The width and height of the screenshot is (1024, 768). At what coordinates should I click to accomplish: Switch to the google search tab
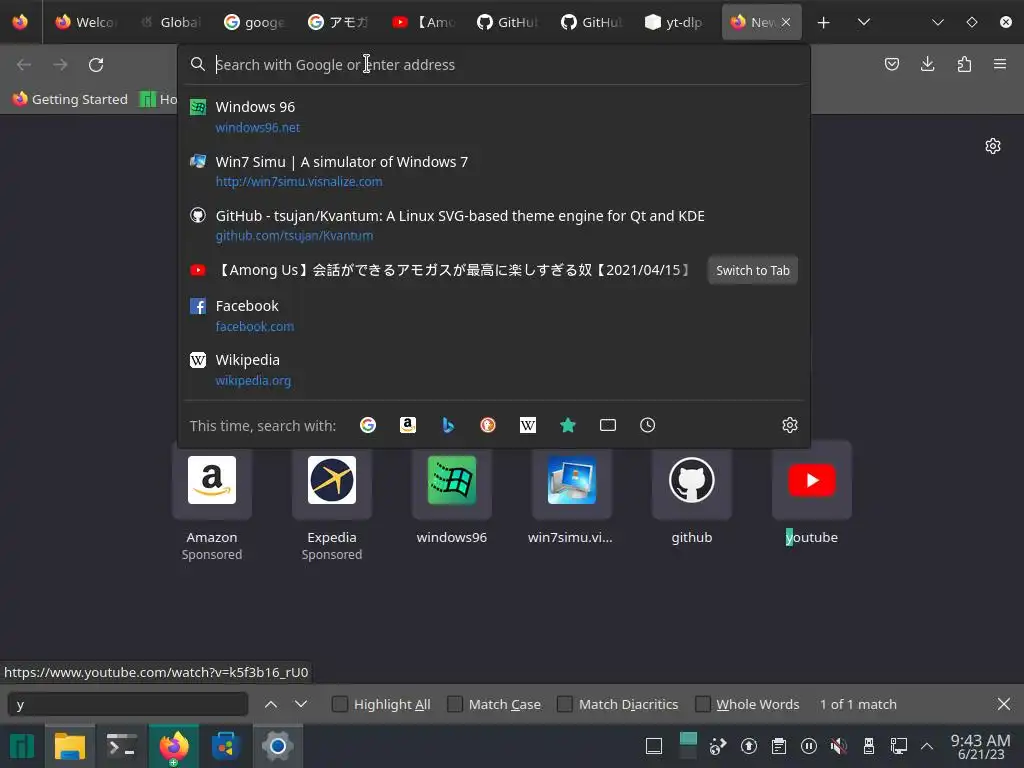tap(255, 22)
